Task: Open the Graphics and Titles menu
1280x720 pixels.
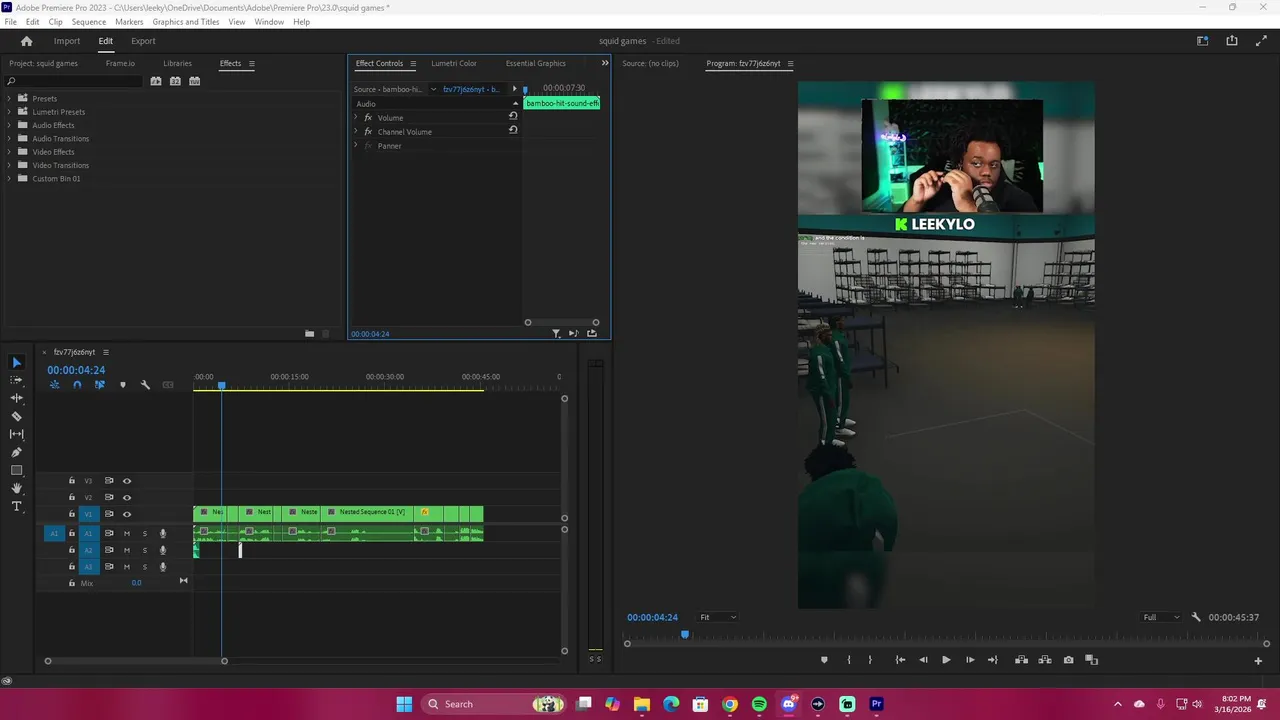Action: 186,22
